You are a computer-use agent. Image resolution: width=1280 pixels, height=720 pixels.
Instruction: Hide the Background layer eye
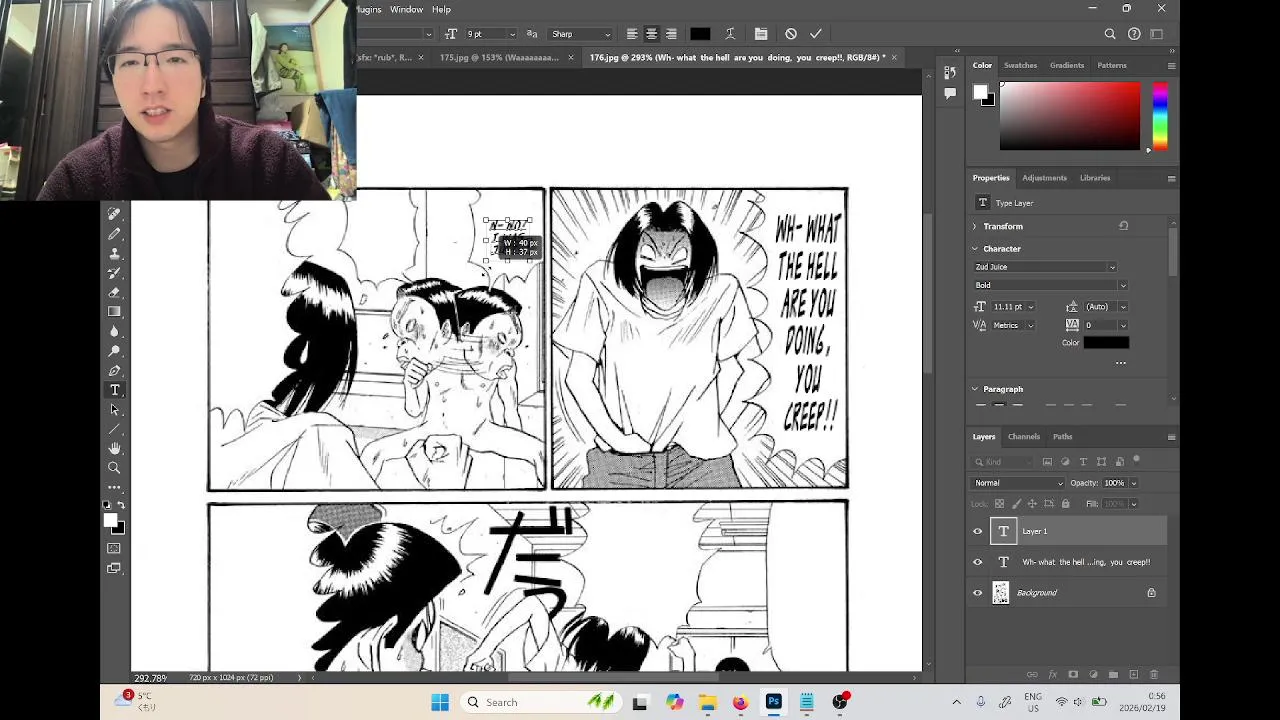tap(978, 593)
